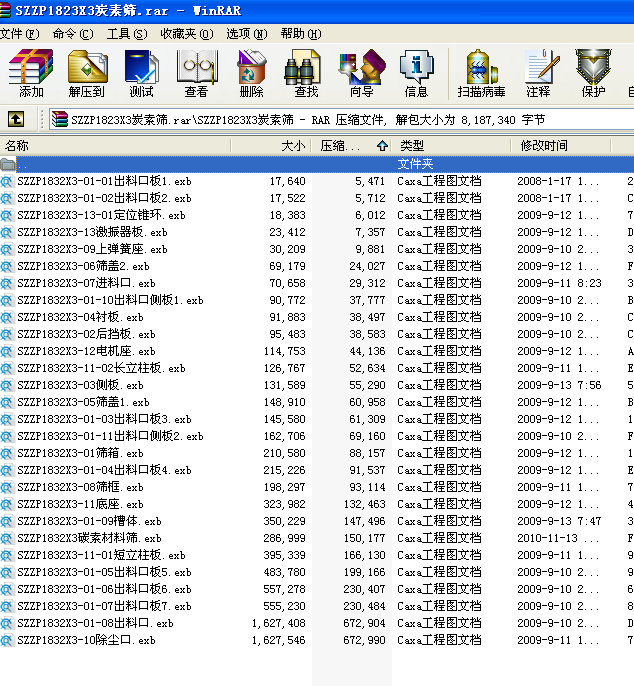This screenshot has height=686, width=634.
Task: Click the file icon of SZZP1832X3-04衬板.exb
Action: [x=7, y=317]
